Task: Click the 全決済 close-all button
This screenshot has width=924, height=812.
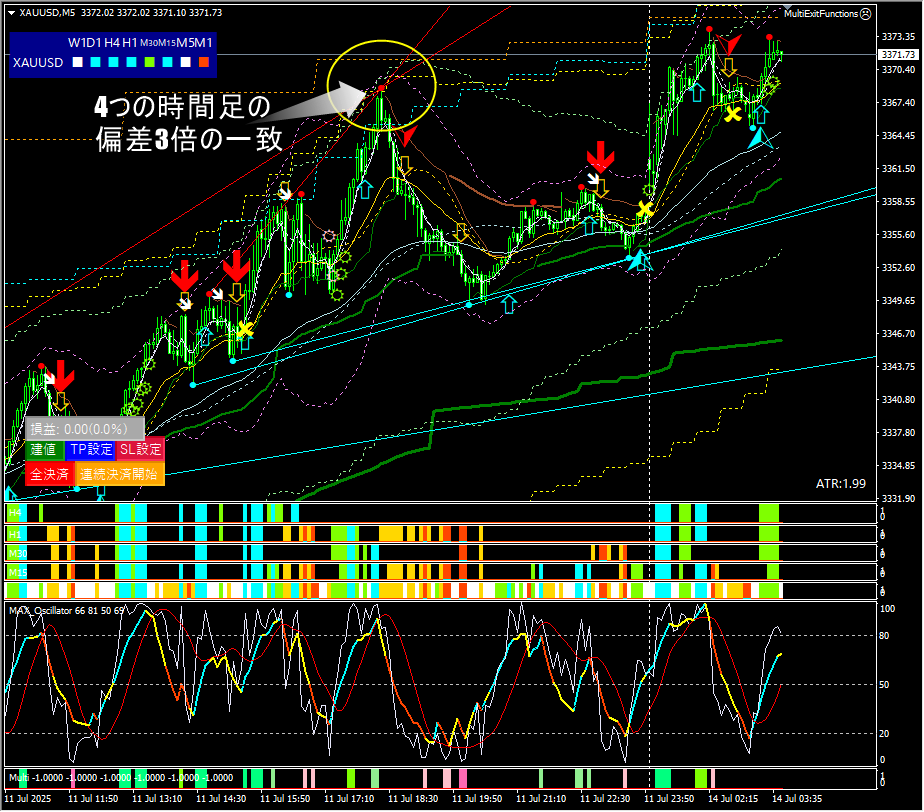Action: pyautogui.click(x=50, y=474)
